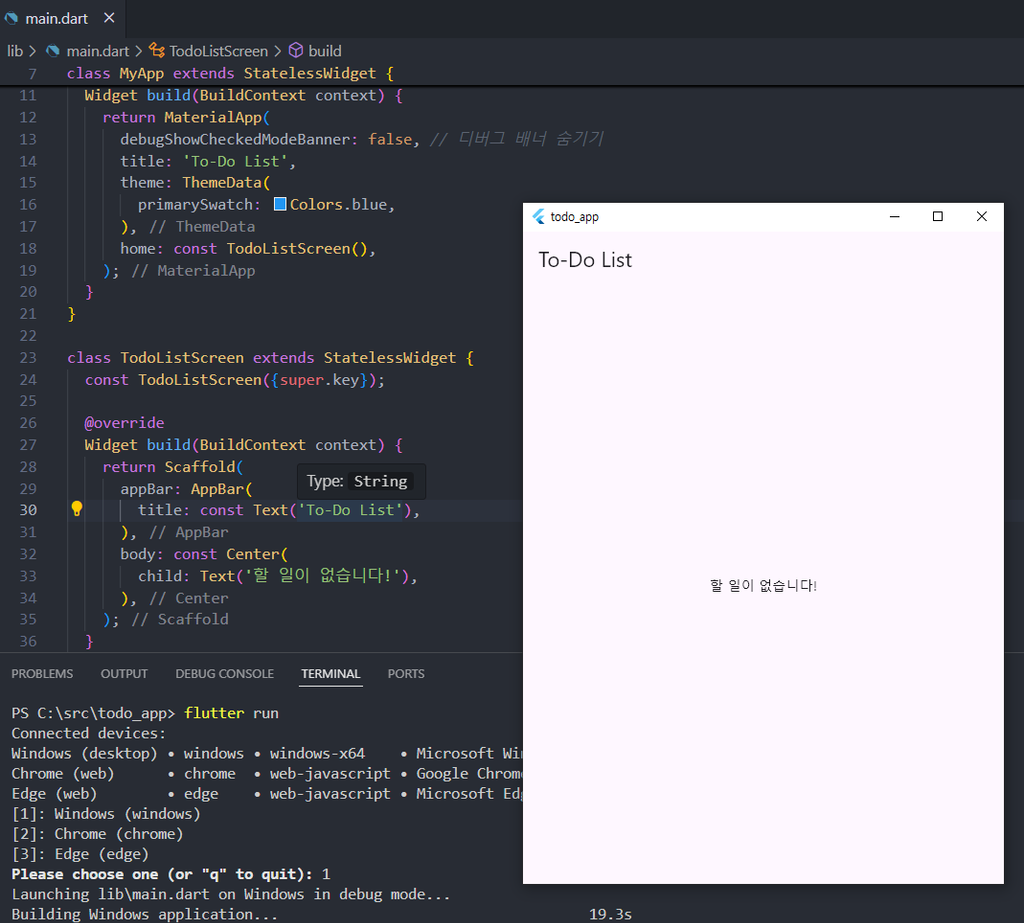Viewport: 1024px width, 923px height.
Task: Click 'super.key' on line 24
Action: point(319,380)
